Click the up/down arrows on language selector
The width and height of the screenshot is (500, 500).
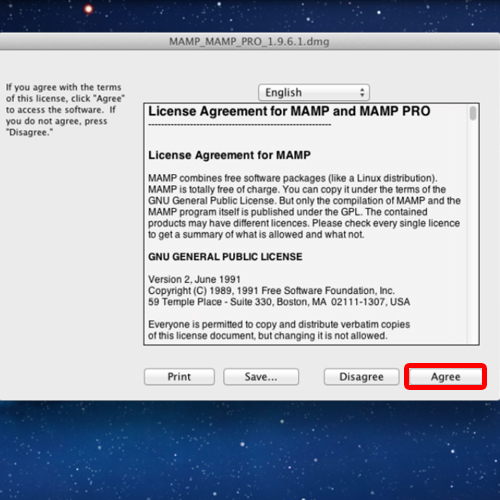362,92
